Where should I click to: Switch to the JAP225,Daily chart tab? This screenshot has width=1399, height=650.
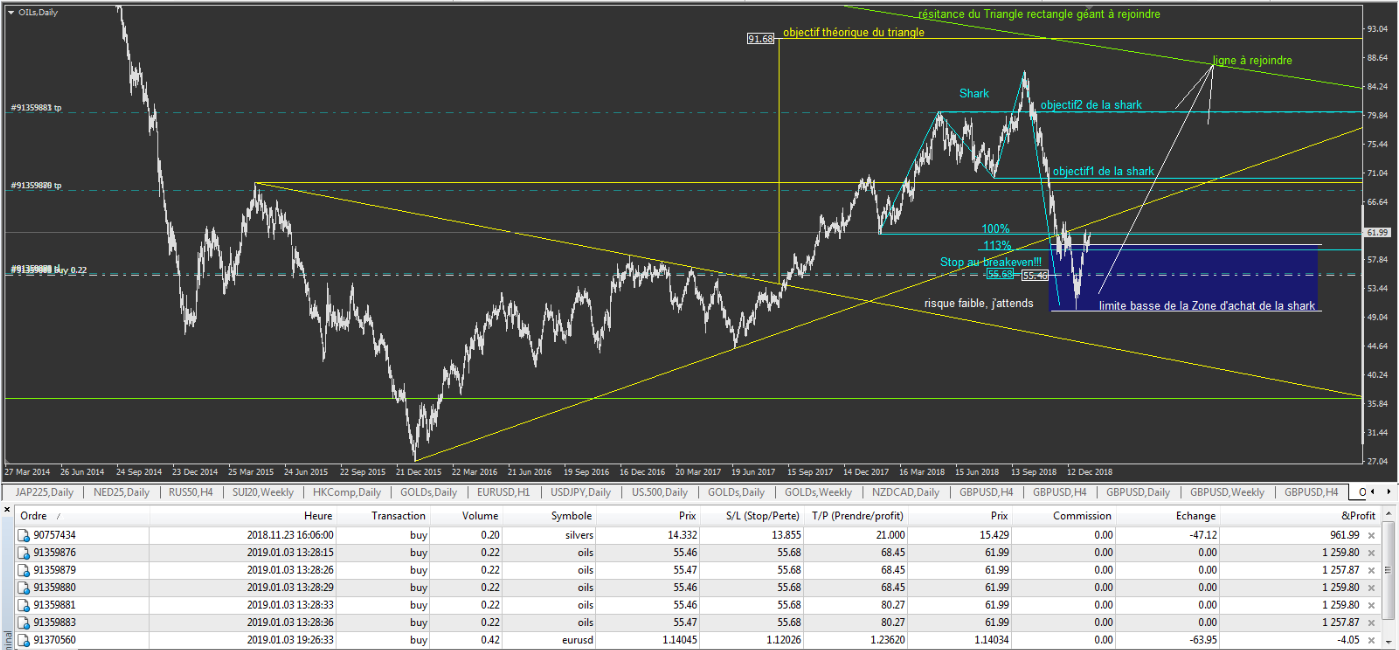click(x=44, y=492)
